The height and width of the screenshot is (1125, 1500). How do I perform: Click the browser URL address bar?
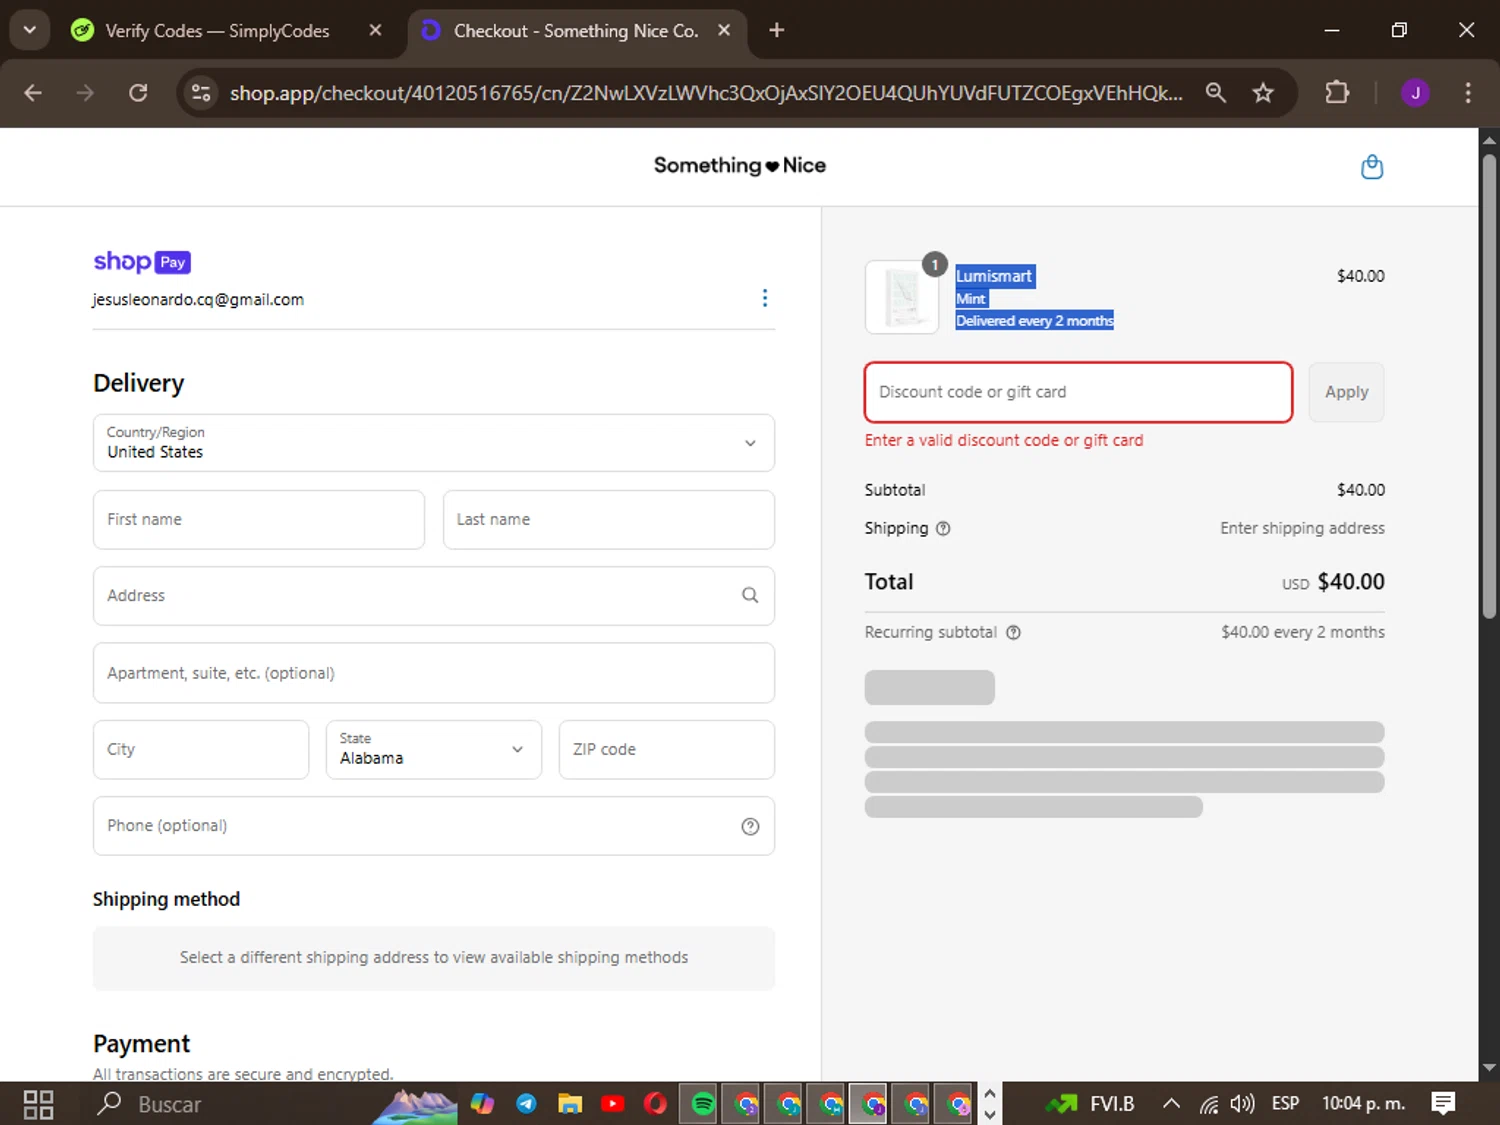click(x=706, y=93)
